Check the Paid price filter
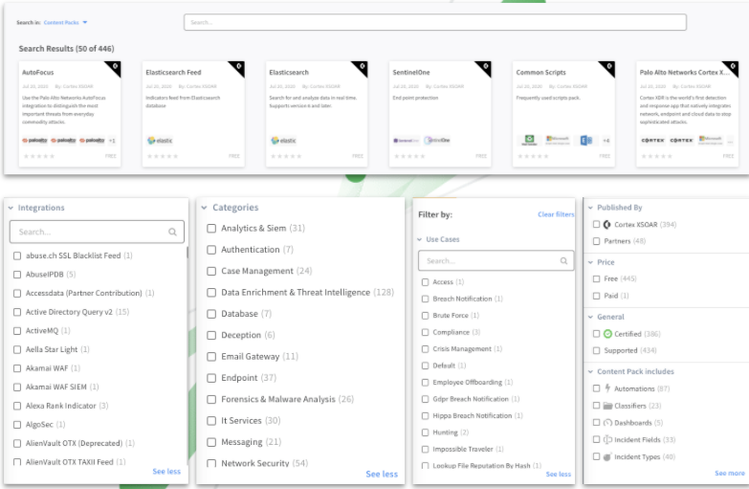The width and height of the screenshot is (749, 489). coord(596,296)
